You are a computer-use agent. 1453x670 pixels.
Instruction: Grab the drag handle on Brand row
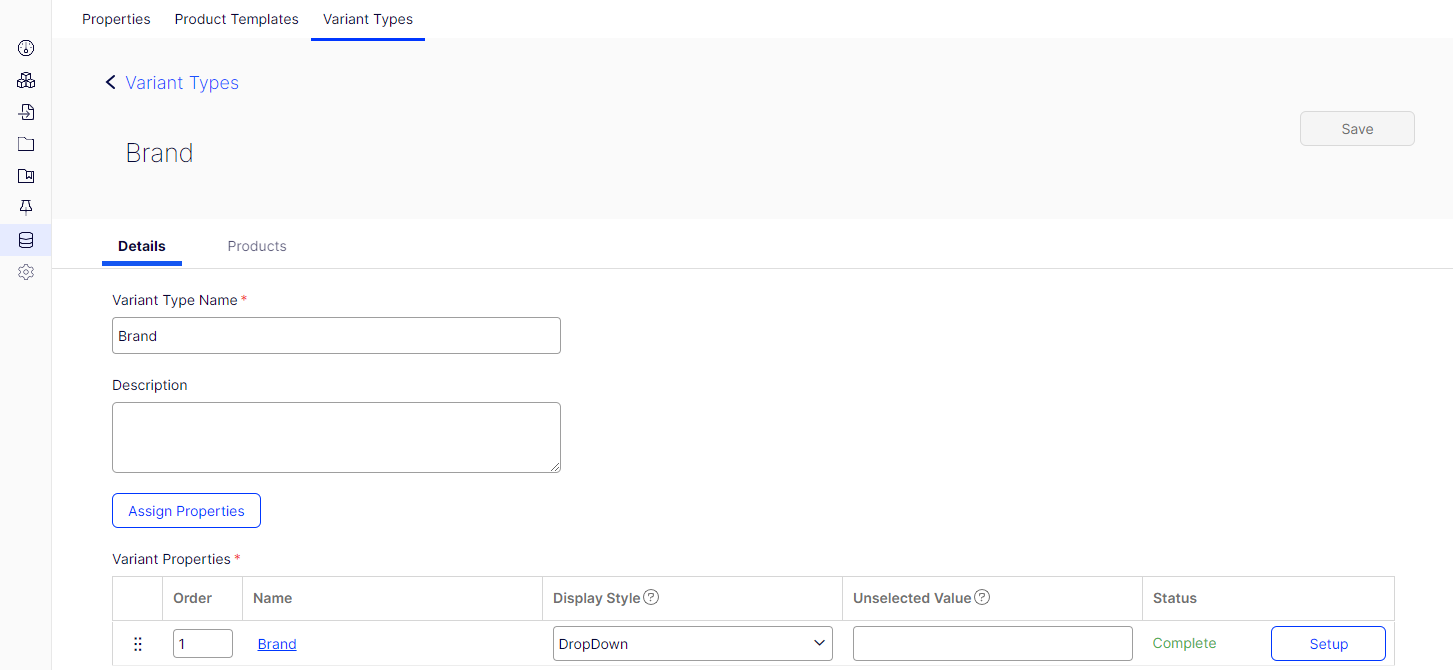[138, 644]
